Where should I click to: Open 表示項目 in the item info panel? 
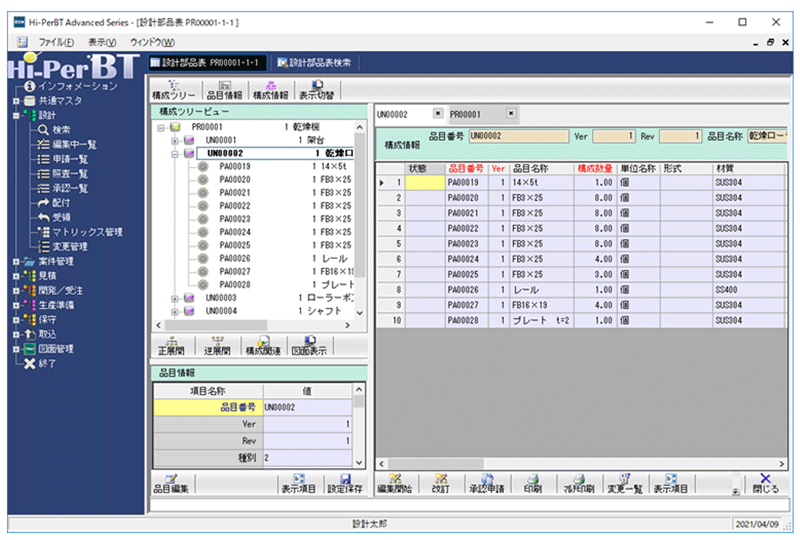[298, 483]
